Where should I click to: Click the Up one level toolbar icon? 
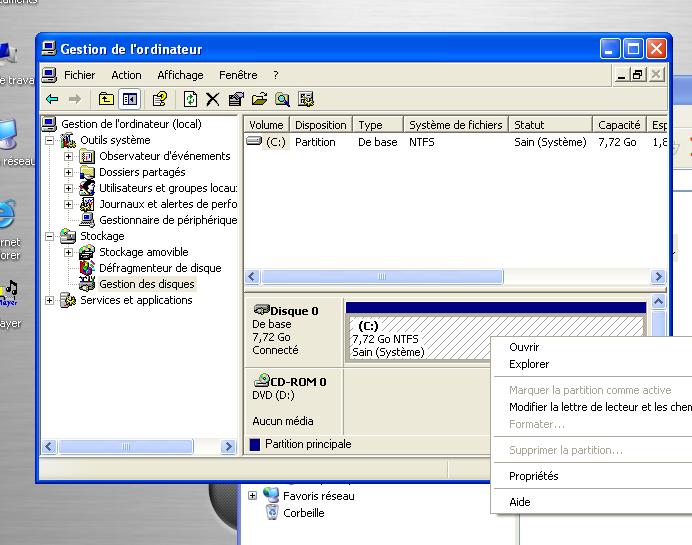pyautogui.click(x=106, y=99)
